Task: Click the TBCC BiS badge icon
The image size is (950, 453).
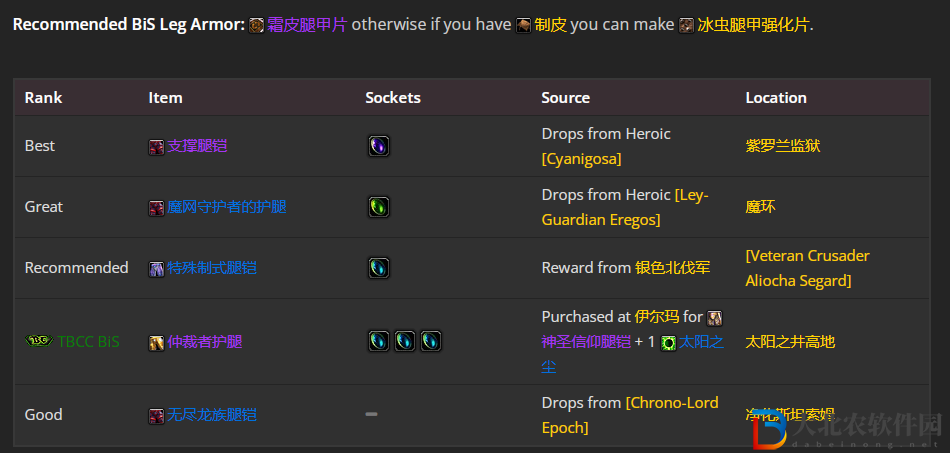Action: tap(39, 341)
